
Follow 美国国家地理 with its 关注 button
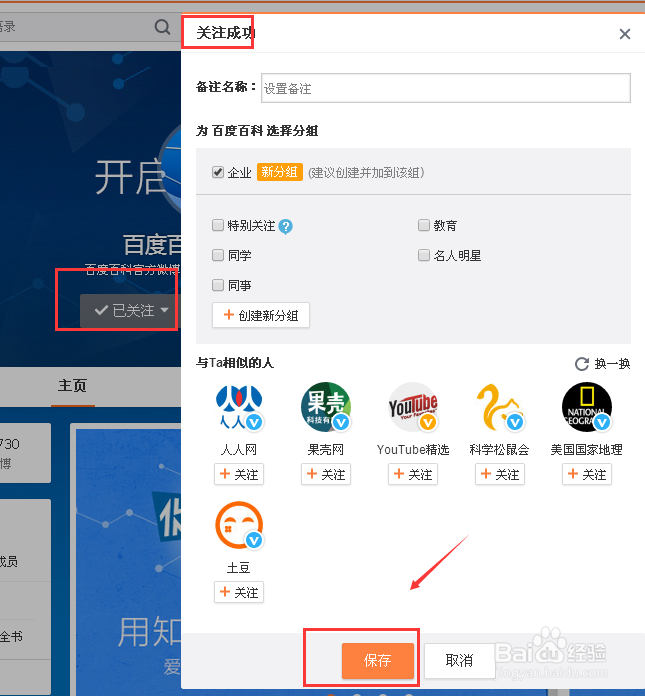[587, 474]
